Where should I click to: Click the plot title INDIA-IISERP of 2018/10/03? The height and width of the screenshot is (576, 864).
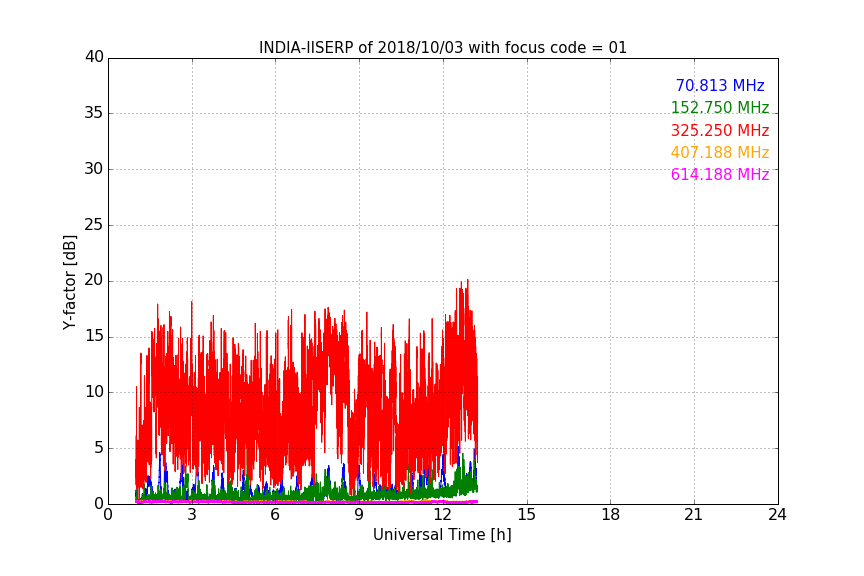(442, 48)
